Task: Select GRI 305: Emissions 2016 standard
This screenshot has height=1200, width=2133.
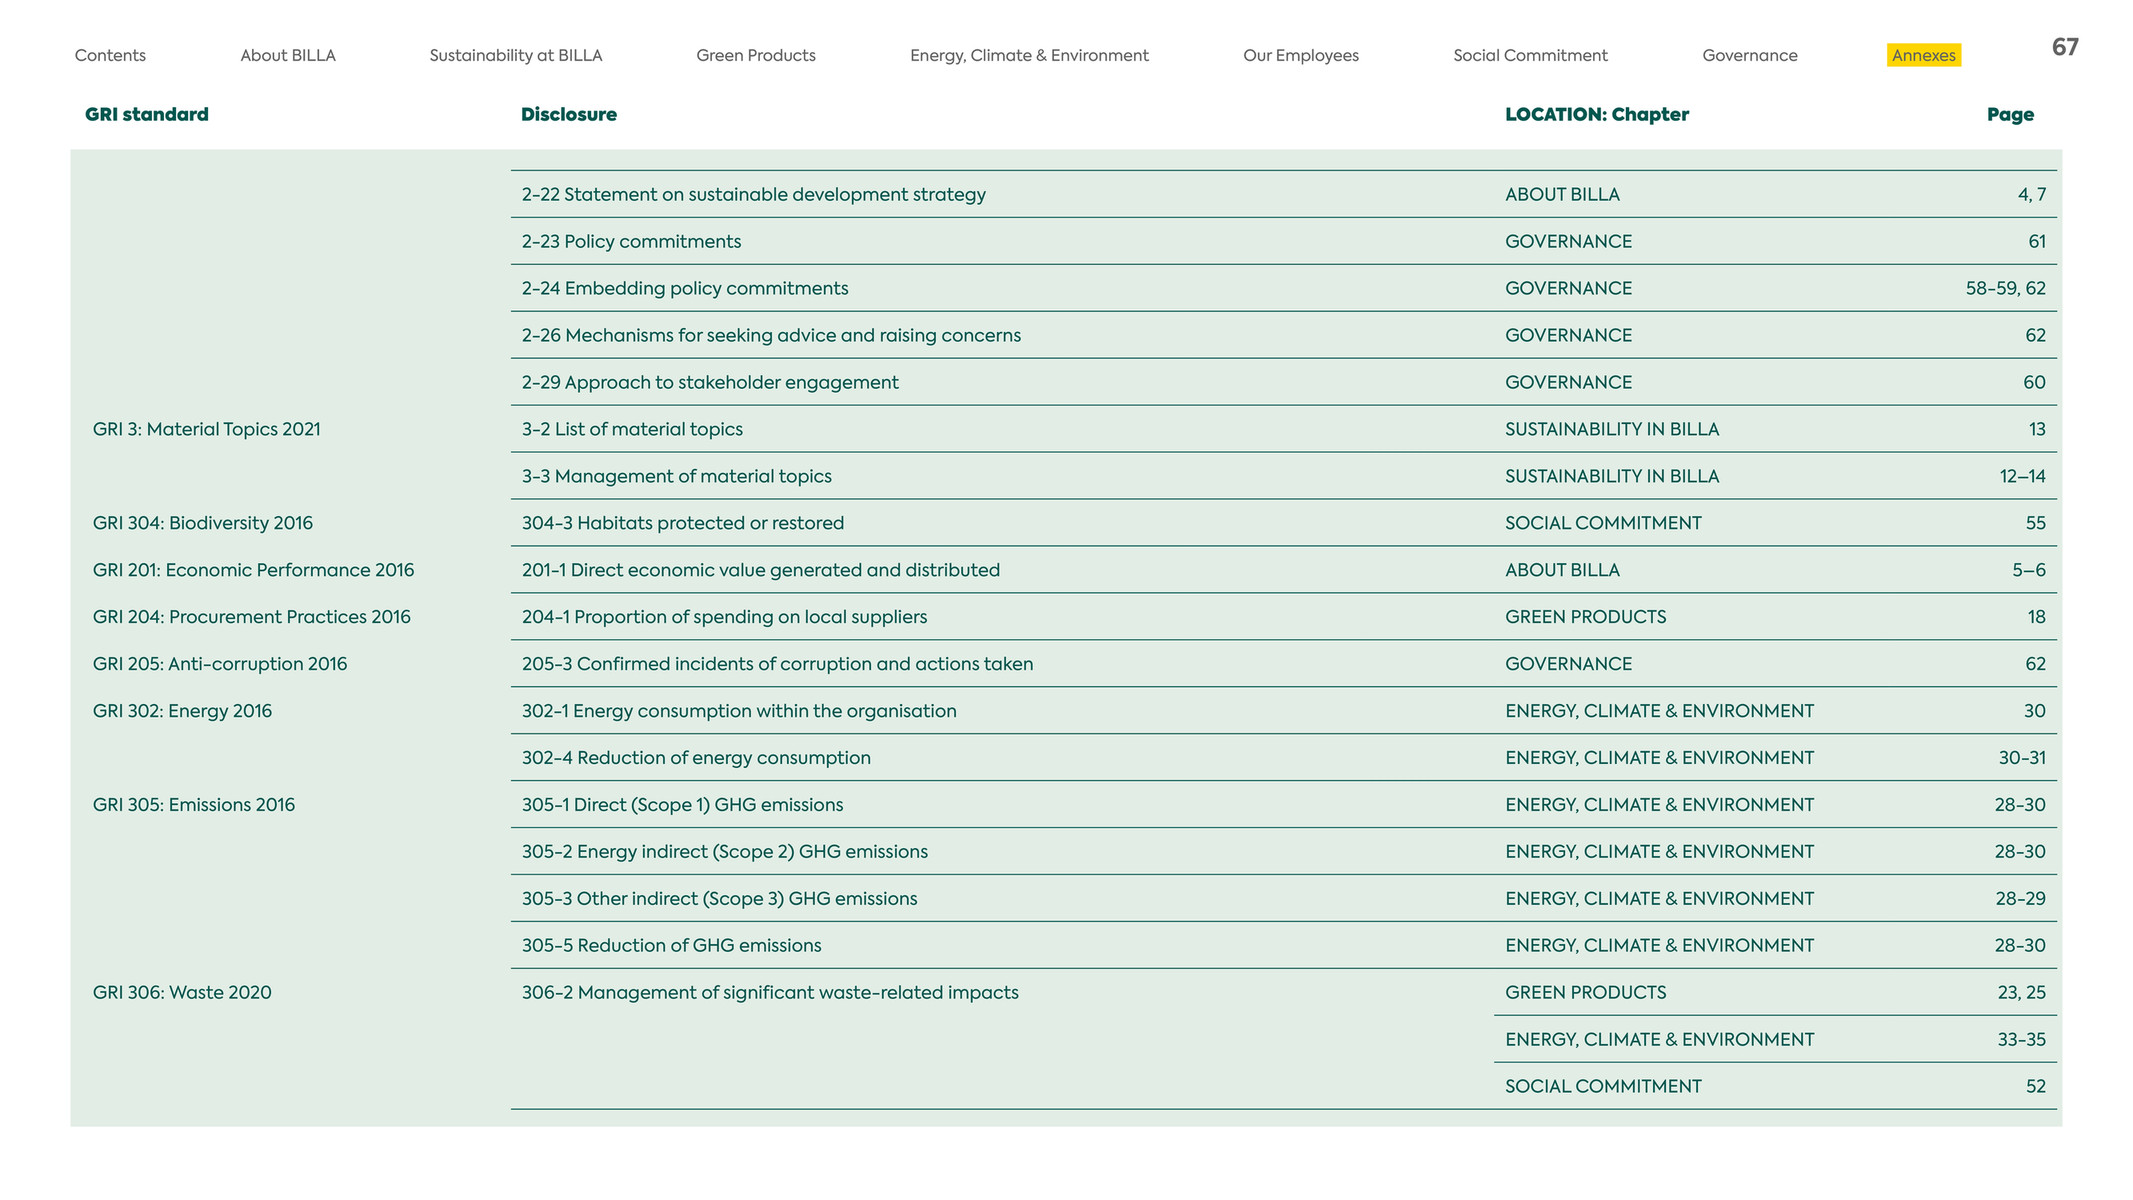Action: tap(194, 805)
